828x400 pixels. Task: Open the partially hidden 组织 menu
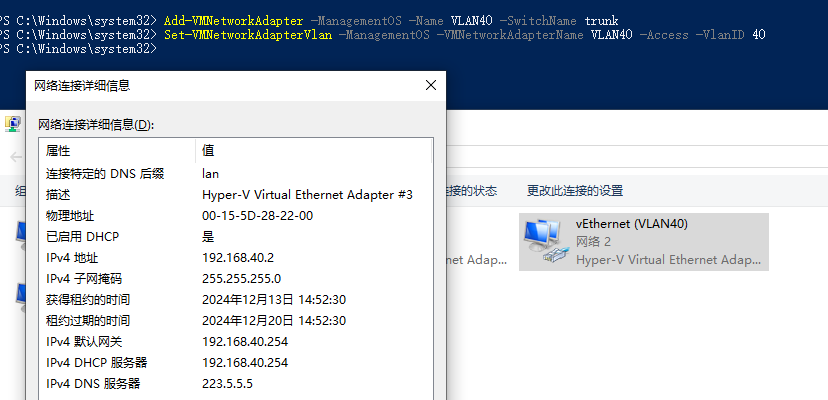pos(20,191)
